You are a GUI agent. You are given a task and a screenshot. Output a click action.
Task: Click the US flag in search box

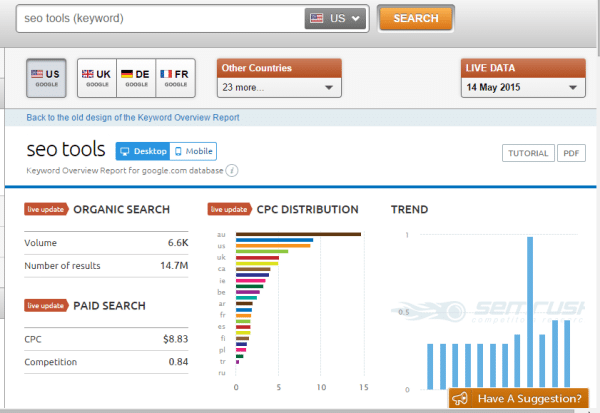[316, 18]
